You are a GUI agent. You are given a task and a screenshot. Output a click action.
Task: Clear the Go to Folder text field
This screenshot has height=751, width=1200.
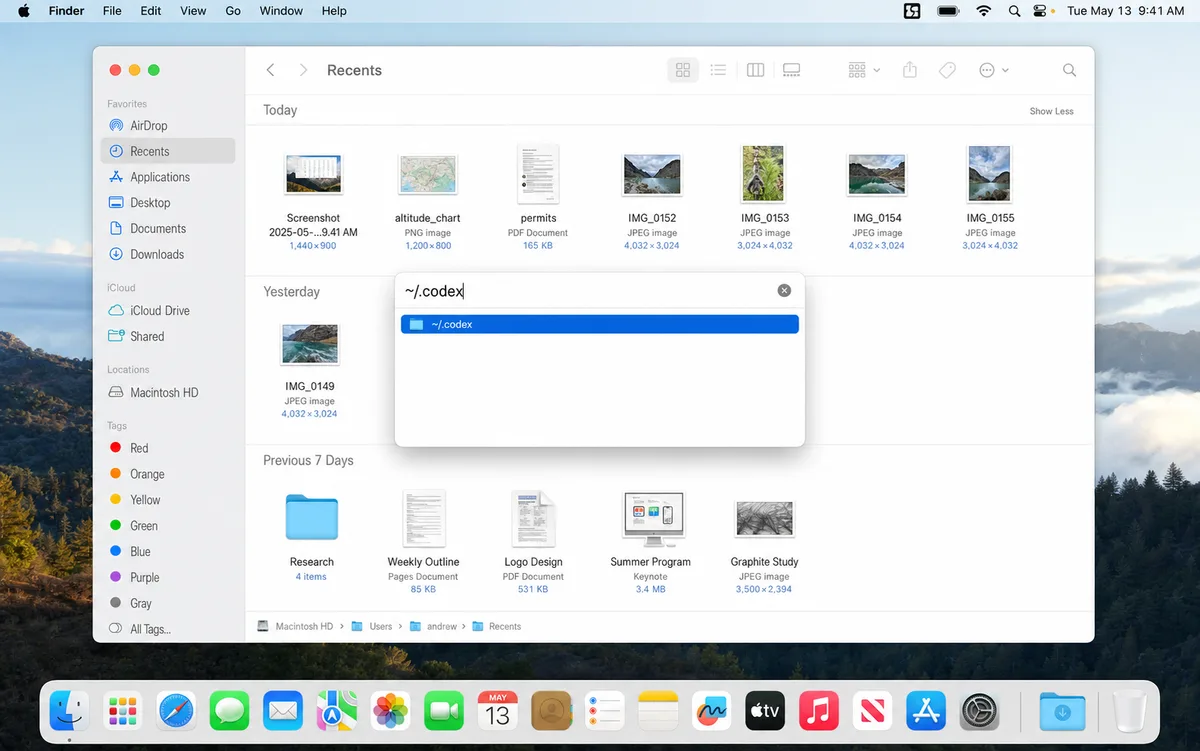pyautogui.click(x=784, y=290)
